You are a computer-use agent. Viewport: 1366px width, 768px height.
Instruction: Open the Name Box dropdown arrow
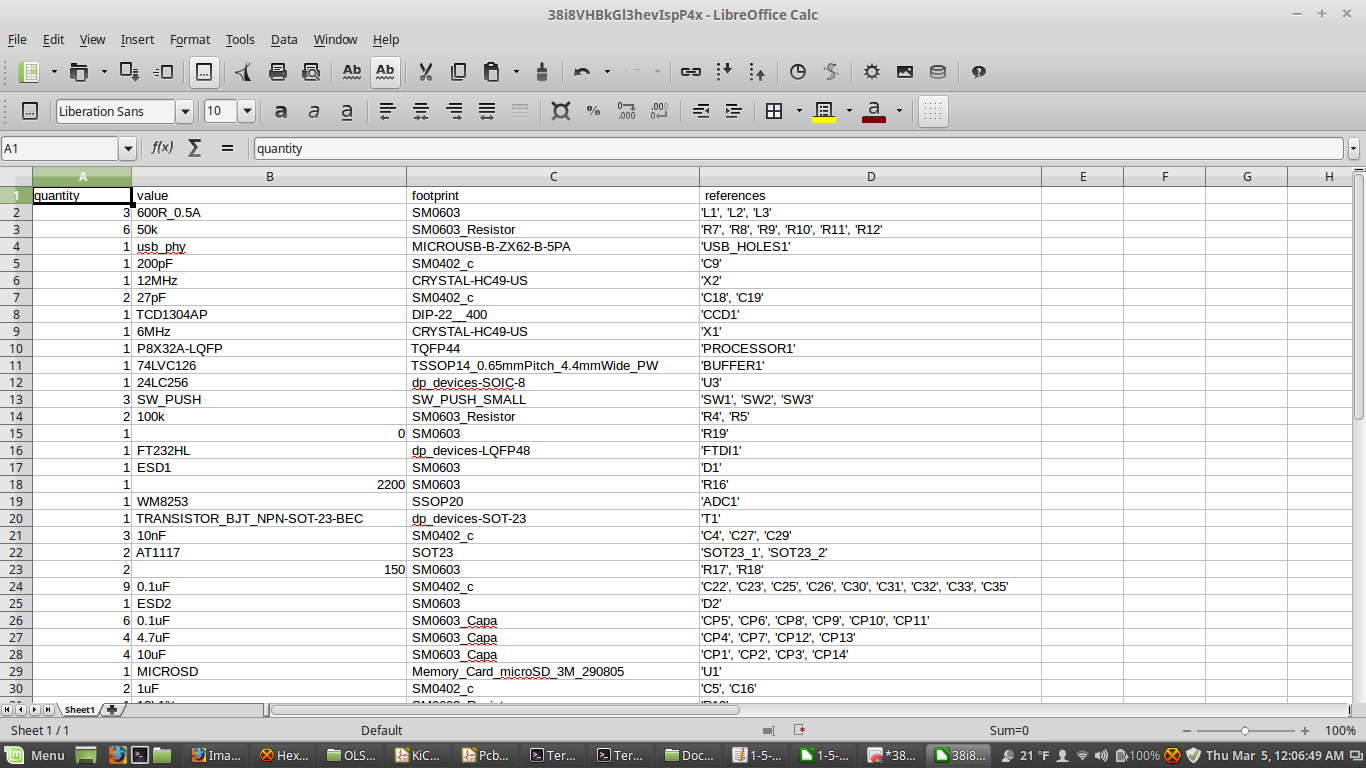(x=127, y=148)
